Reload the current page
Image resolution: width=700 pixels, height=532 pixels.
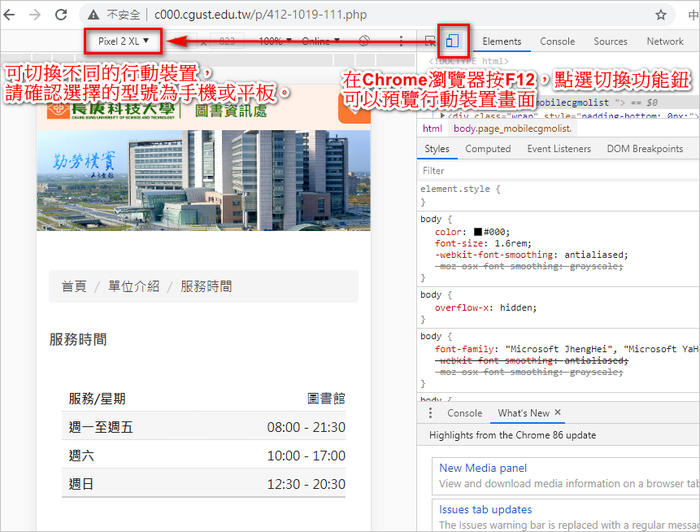coord(61,15)
